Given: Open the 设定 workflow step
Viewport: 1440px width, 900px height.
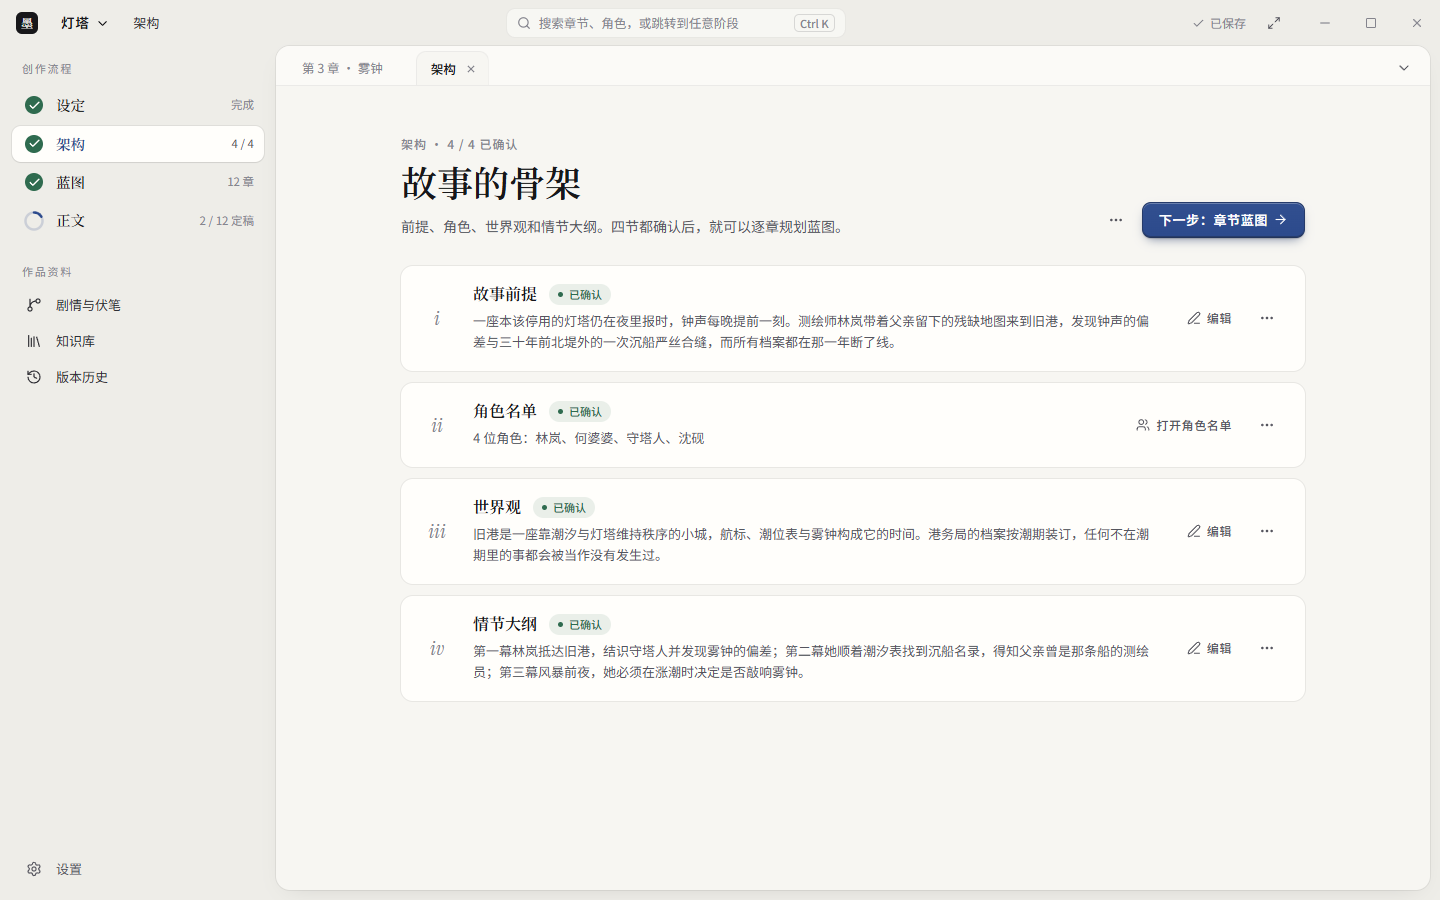Looking at the screenshot, I should (138, 105).
